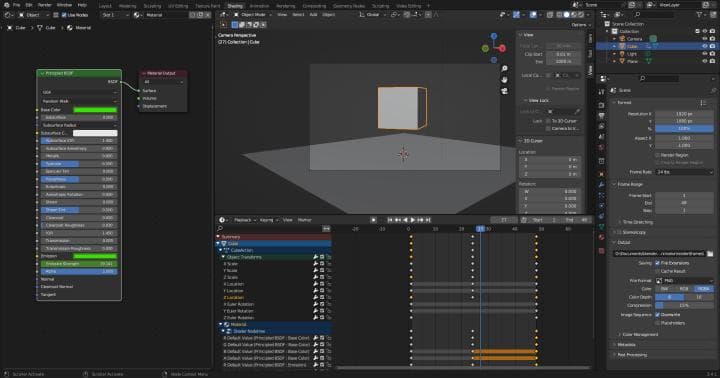The width and height of the screenshot is (720, 378).
Task: Disable Plane rendering via camera icon
Action: [x=712, y=61]
